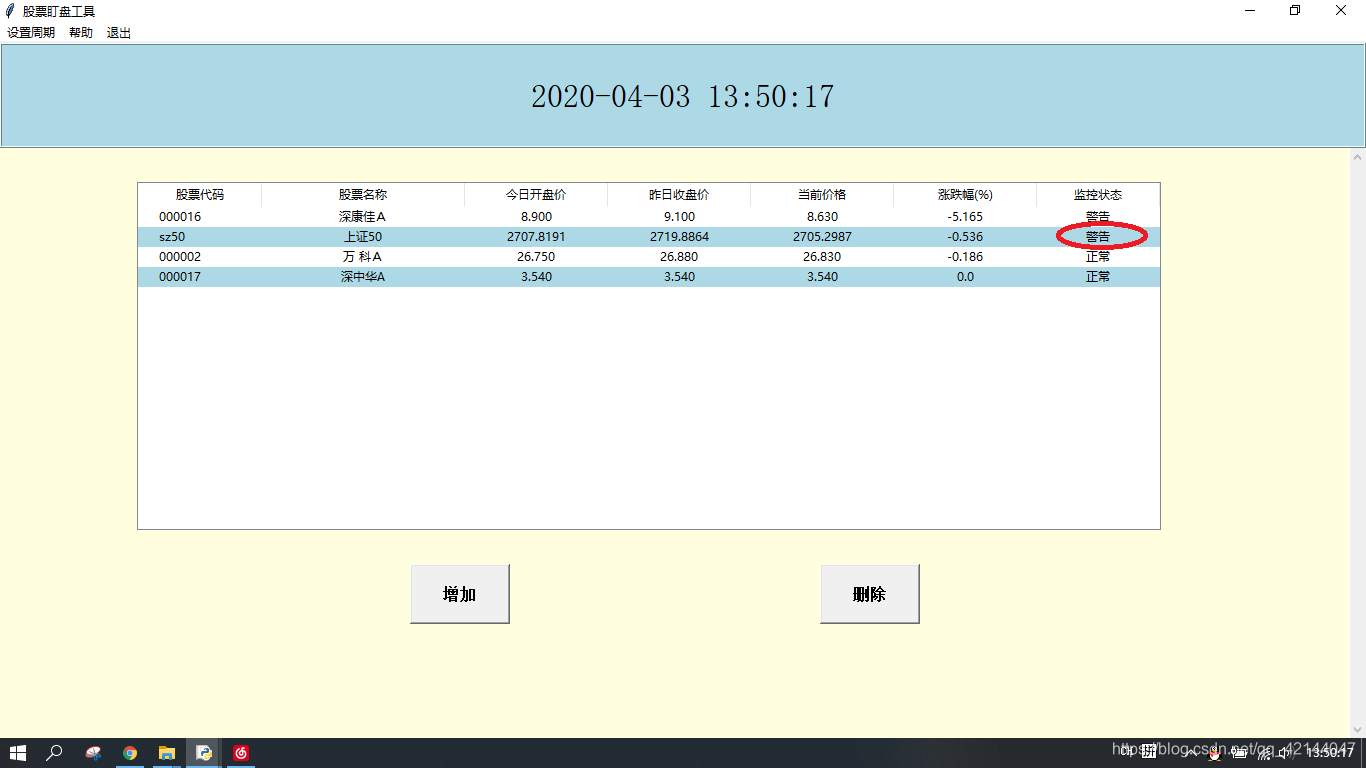Click the 2020-04-03 13:50:17 clock label
This screenshot has height=768, width=1366.
[x=682, y=97]
